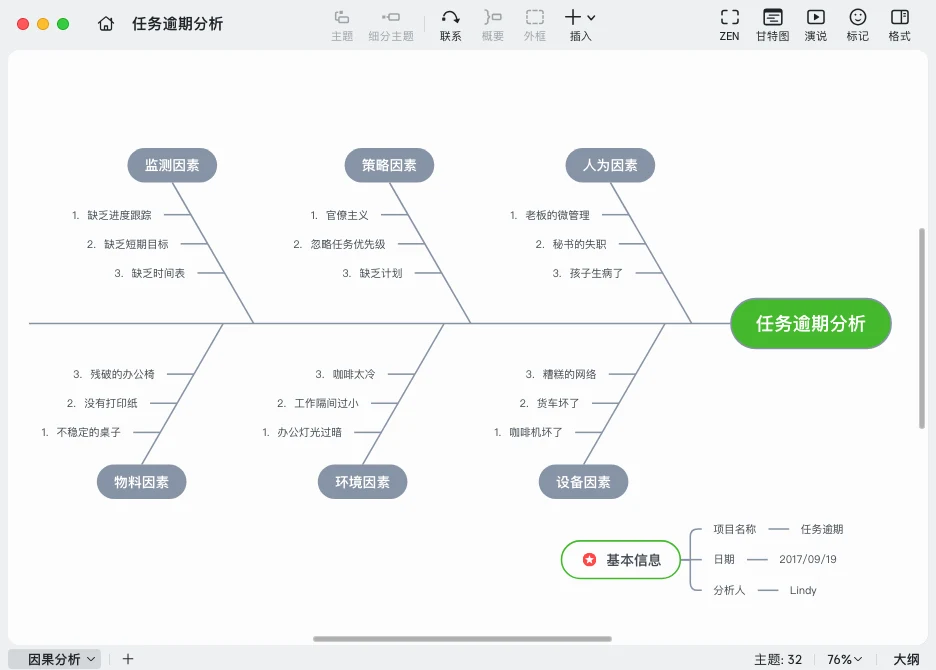936x670 pixels.
Task: Open the 标记 markers panel
Action: click(857, 23)
